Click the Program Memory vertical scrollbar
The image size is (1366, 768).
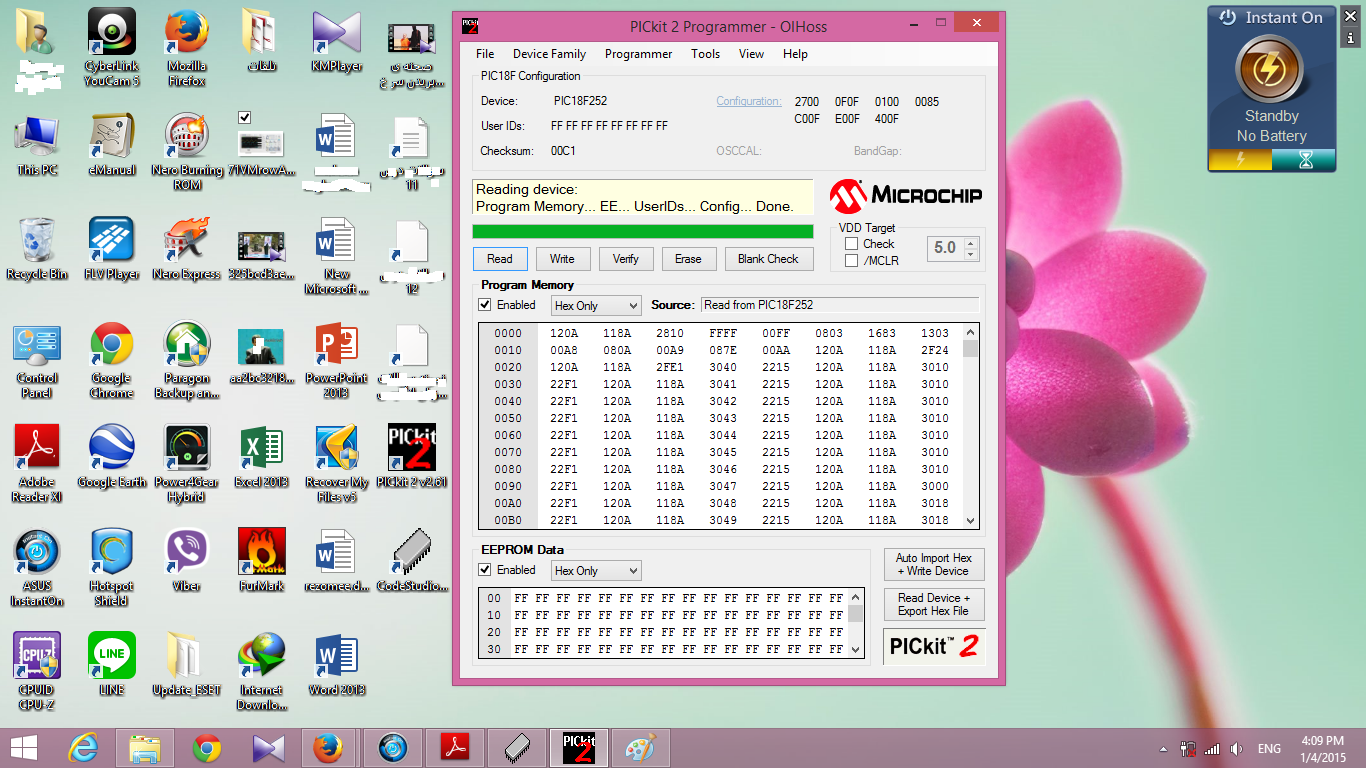(x=970, y=430)
